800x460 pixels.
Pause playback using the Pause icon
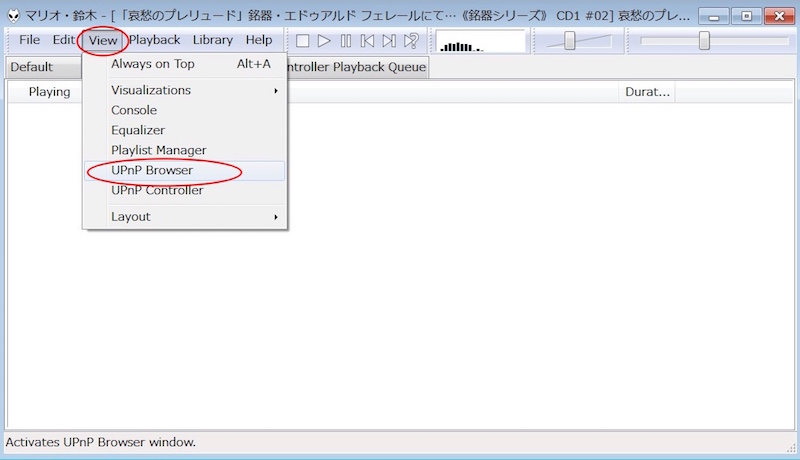pyautogui.click(x=346, y=41)
